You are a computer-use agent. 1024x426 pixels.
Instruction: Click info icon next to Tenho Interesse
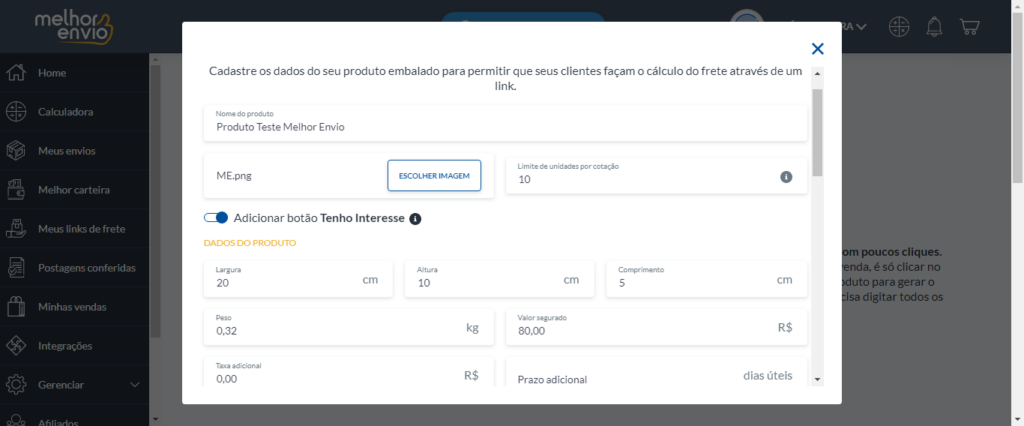pyautogui.click(x=415, y=219)
